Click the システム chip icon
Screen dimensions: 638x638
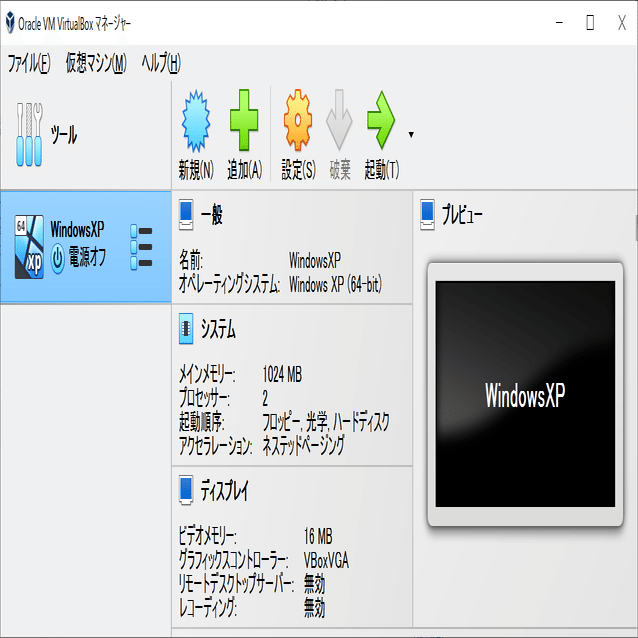click(186, 329)
